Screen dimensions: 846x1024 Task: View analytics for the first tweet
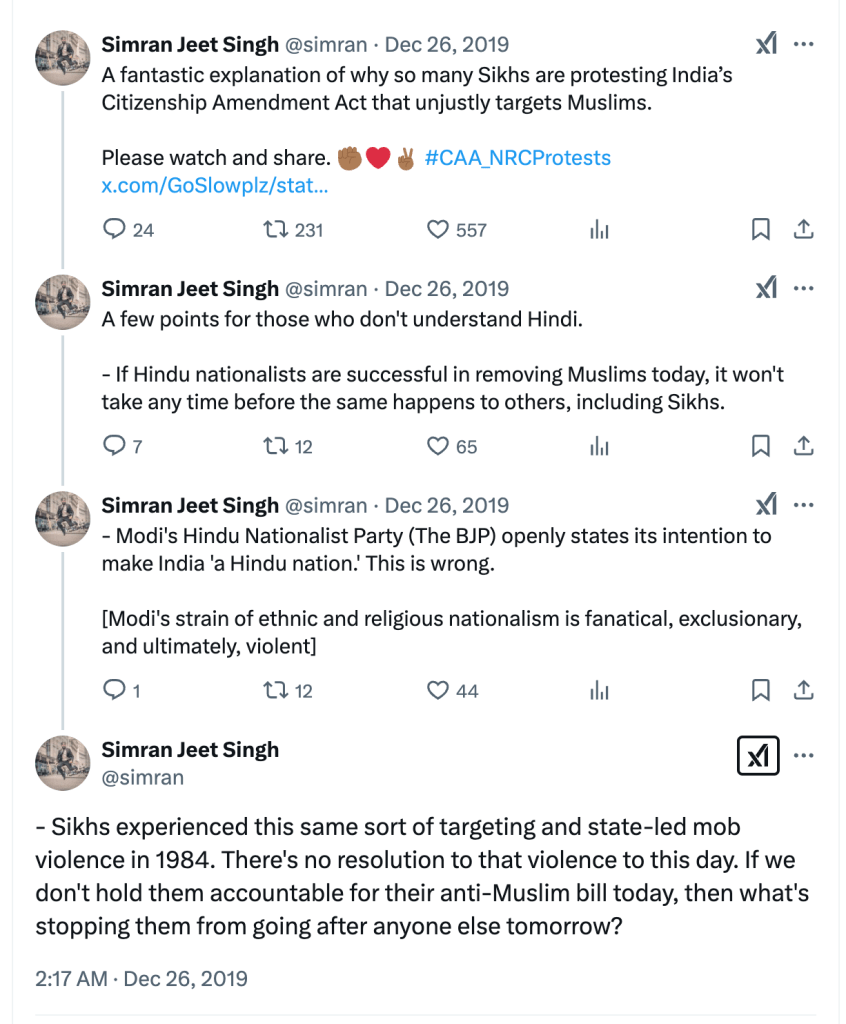coord(599,230)
